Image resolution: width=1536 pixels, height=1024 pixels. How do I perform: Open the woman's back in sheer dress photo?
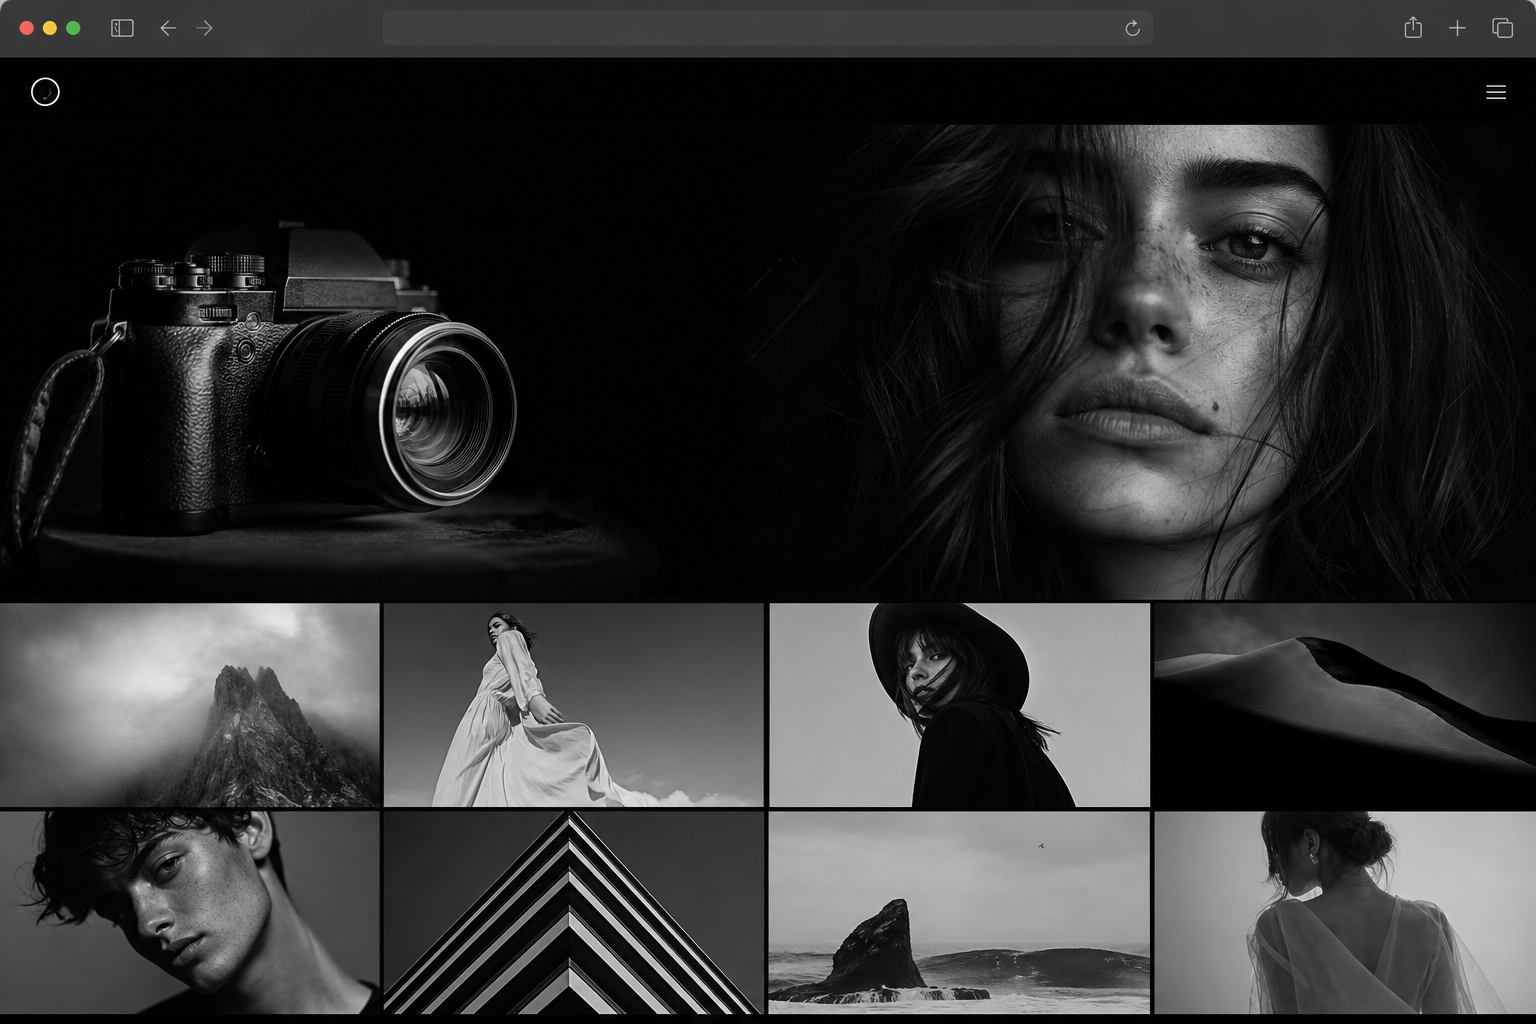pyautogui.click(x=1345, y=913)
